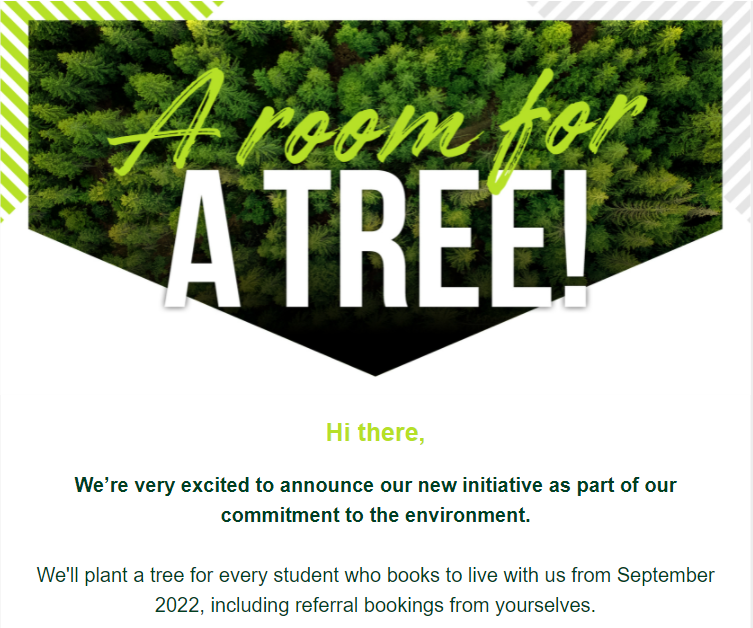Click the large white letter 'A' in headline
The image size is (753, 628).
[x=202, y=239]
